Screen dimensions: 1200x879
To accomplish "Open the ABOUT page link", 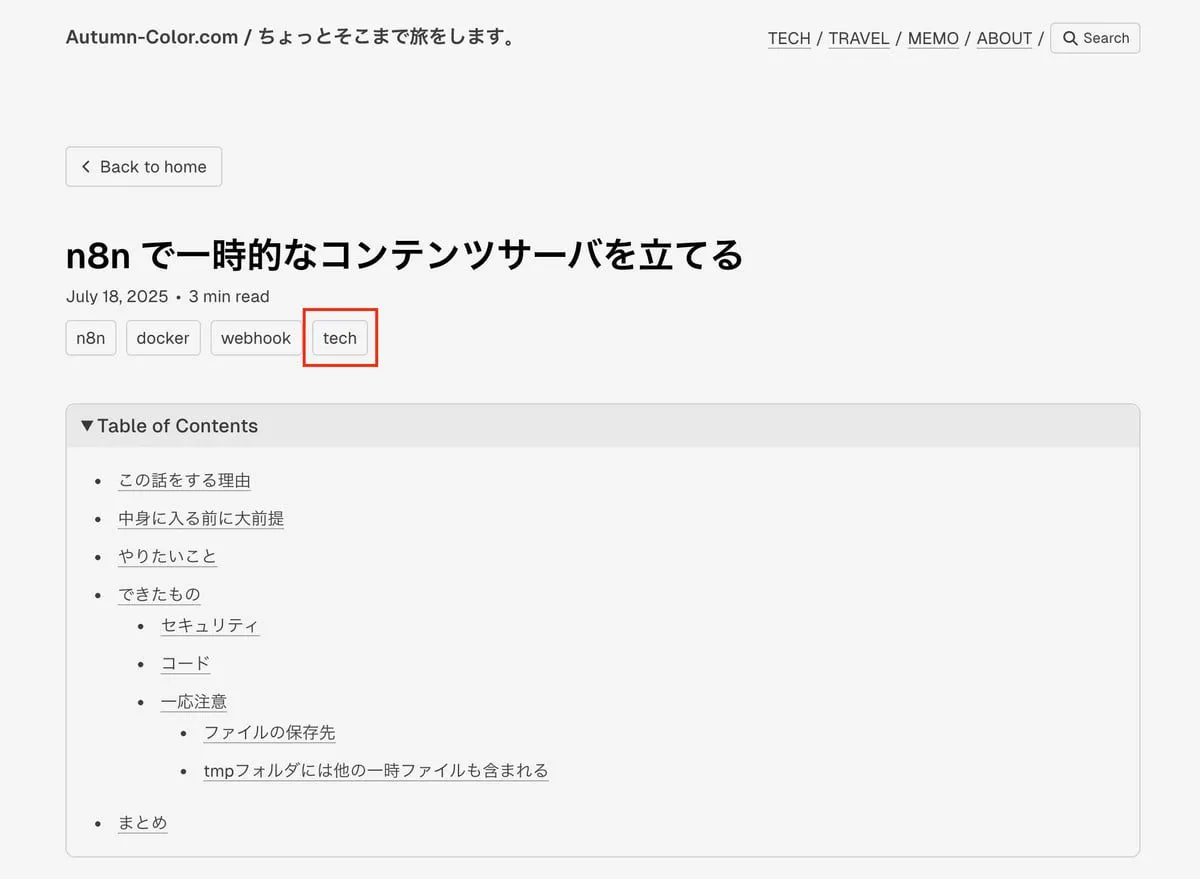I will pos(1004,38).
